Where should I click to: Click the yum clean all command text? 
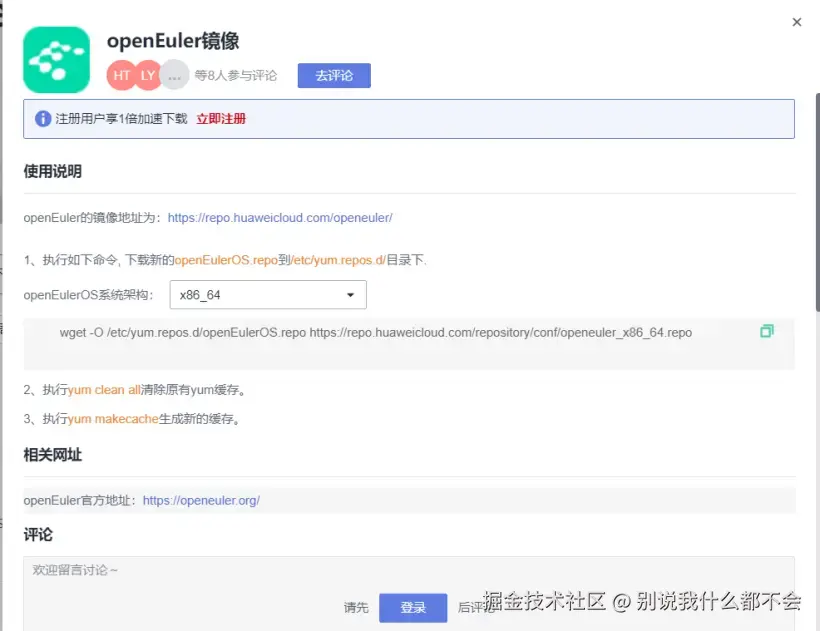pyautogui.click(x=104, y=389)
